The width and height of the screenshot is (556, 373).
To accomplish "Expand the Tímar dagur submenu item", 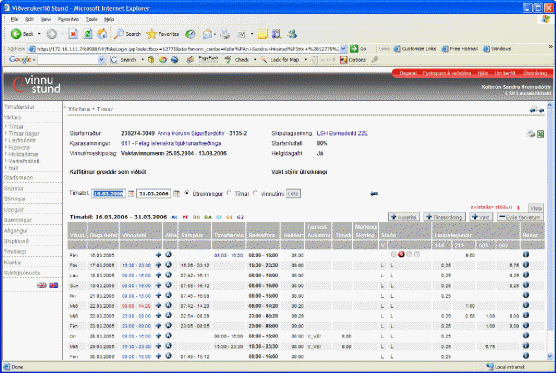I will [24, 133].
